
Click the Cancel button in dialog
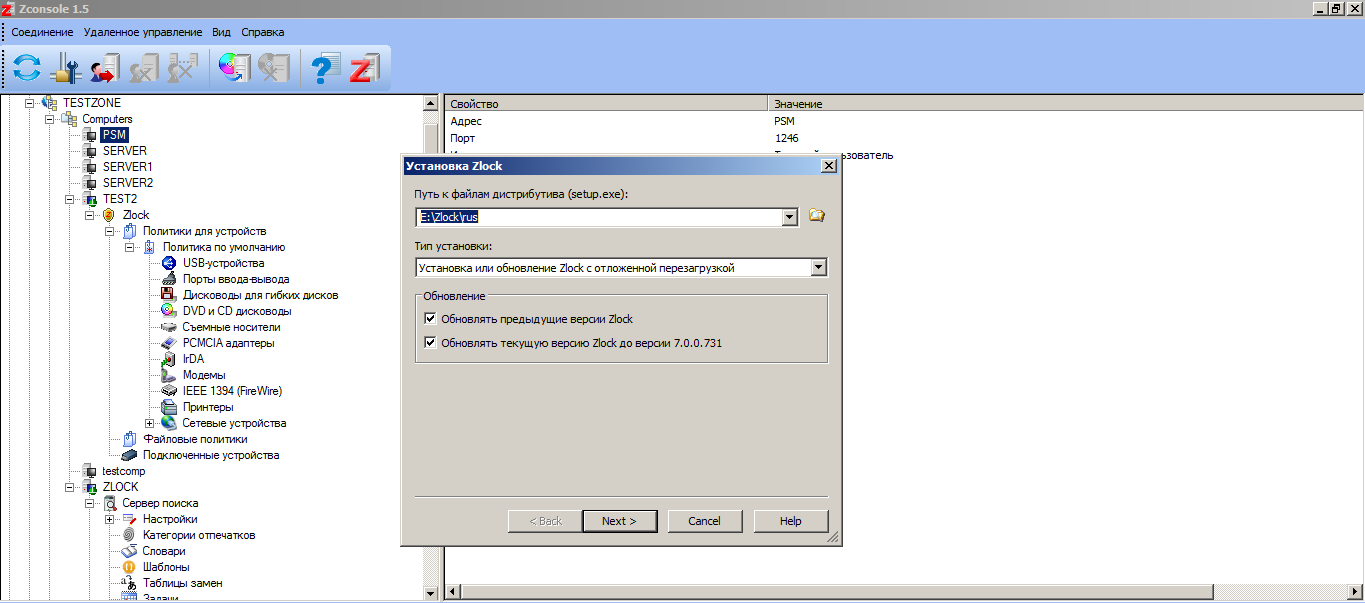coord(704,521)
